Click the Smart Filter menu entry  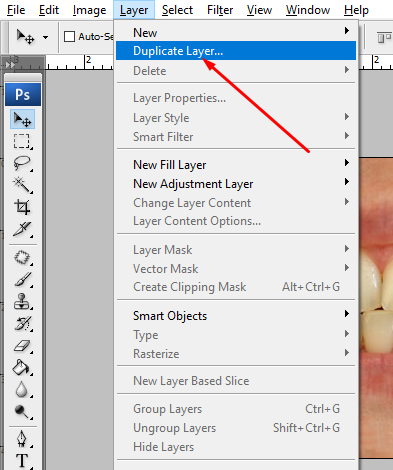click(236, 137)
